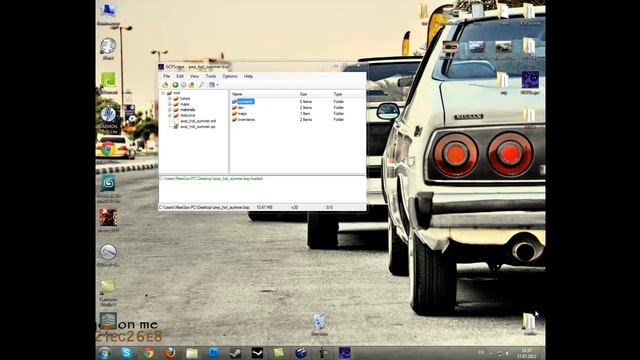
Task: Click the taskbar clock
Action: (526, 353)
